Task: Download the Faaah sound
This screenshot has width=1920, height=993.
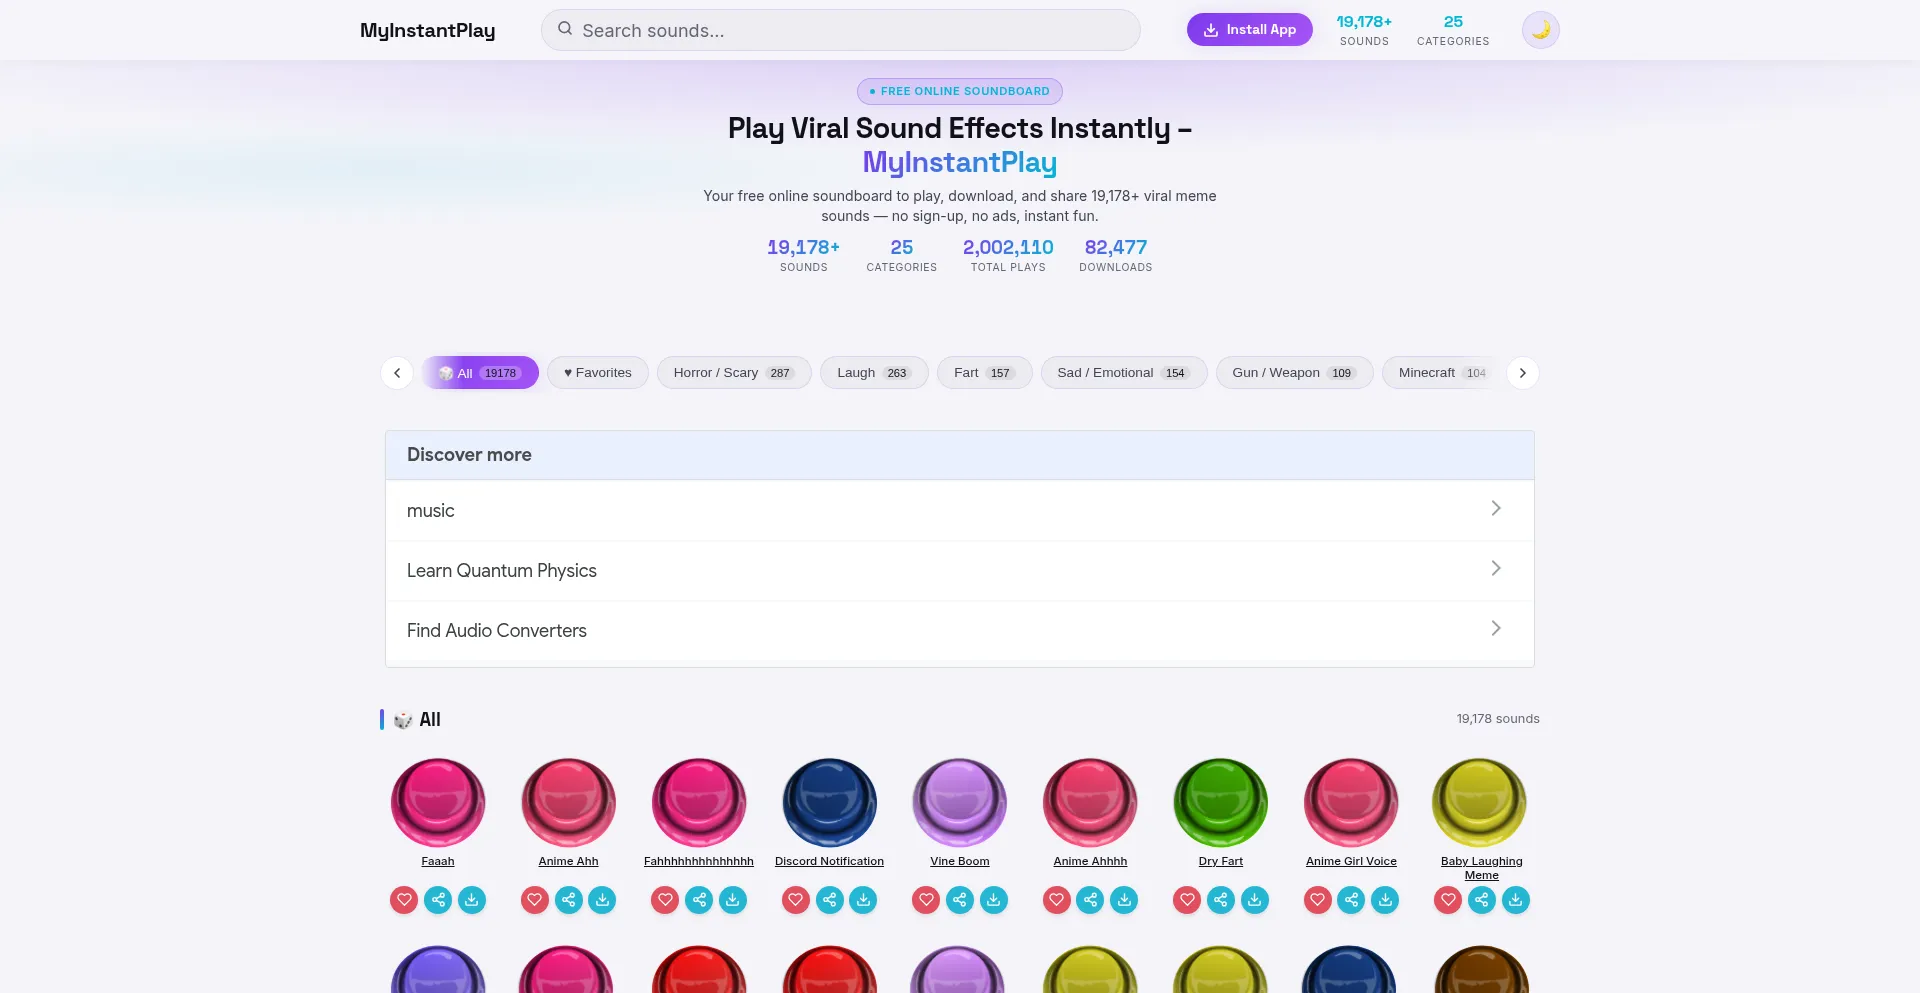Action: 472,900
